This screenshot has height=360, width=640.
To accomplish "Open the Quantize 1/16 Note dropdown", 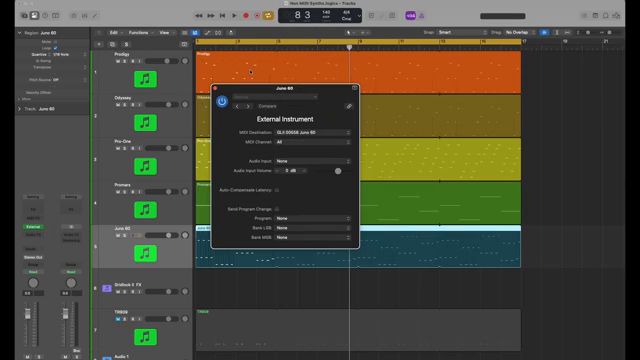I will click(x=69, y=54).
